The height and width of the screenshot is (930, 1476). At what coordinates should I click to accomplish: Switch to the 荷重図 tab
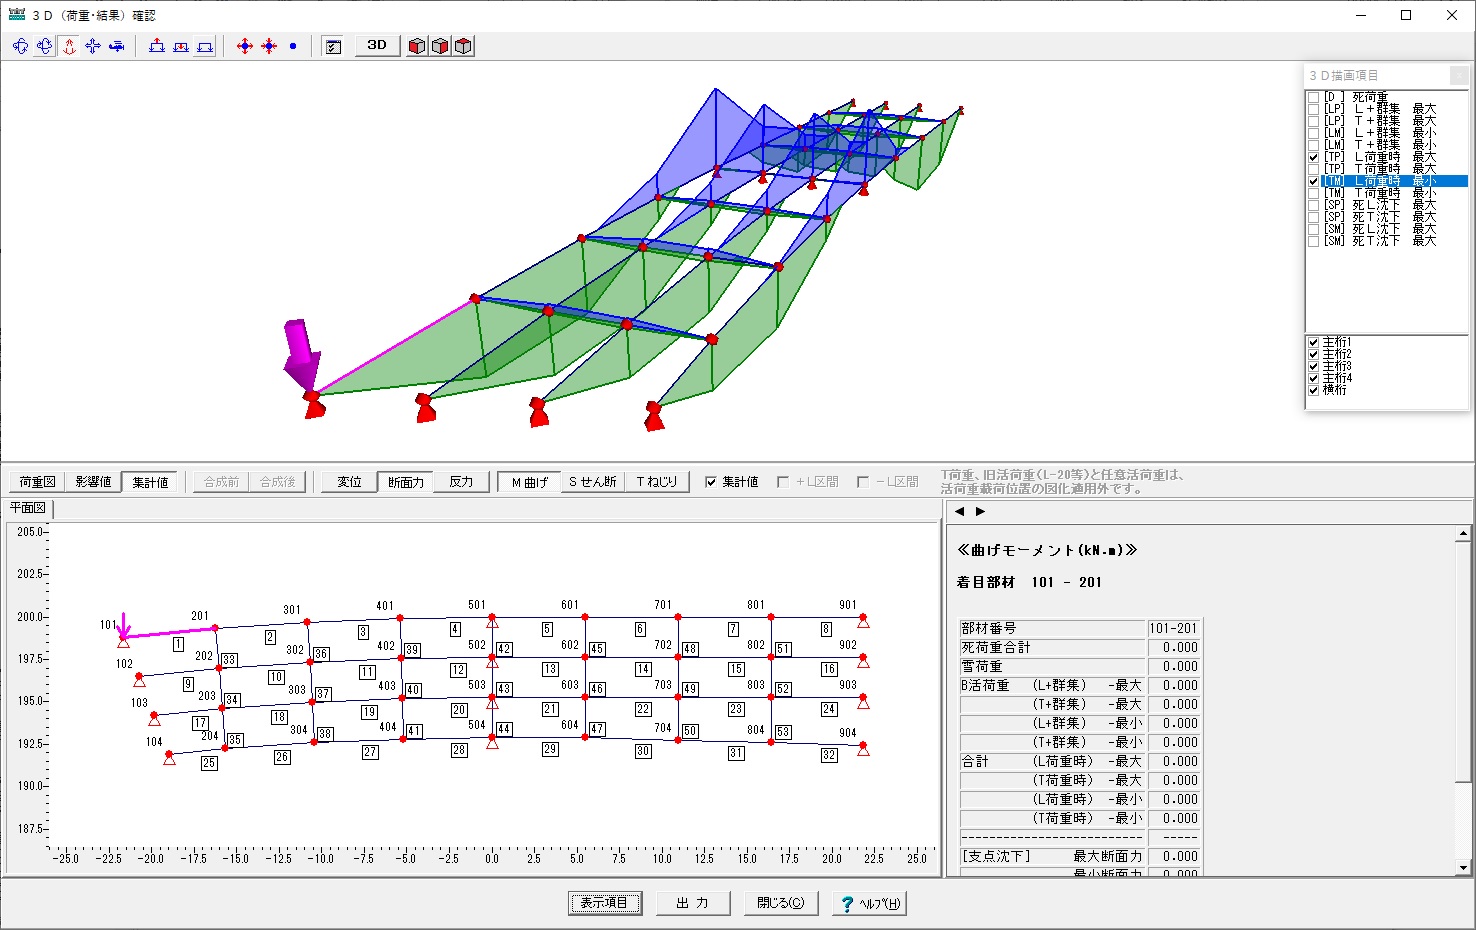[x=37, y=482]
